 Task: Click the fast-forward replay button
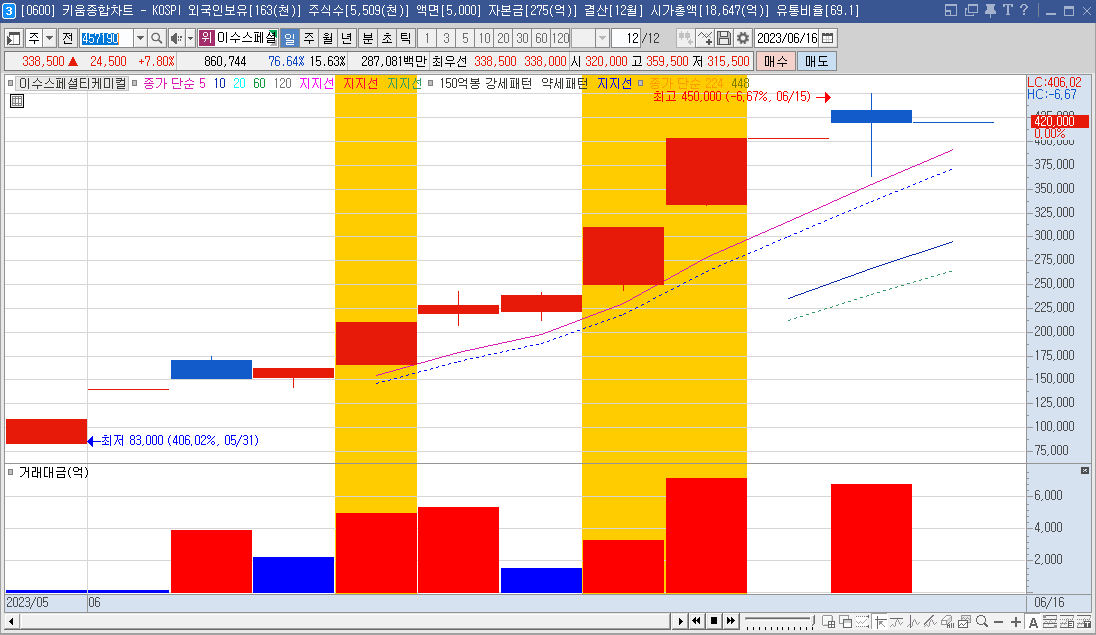730,621
